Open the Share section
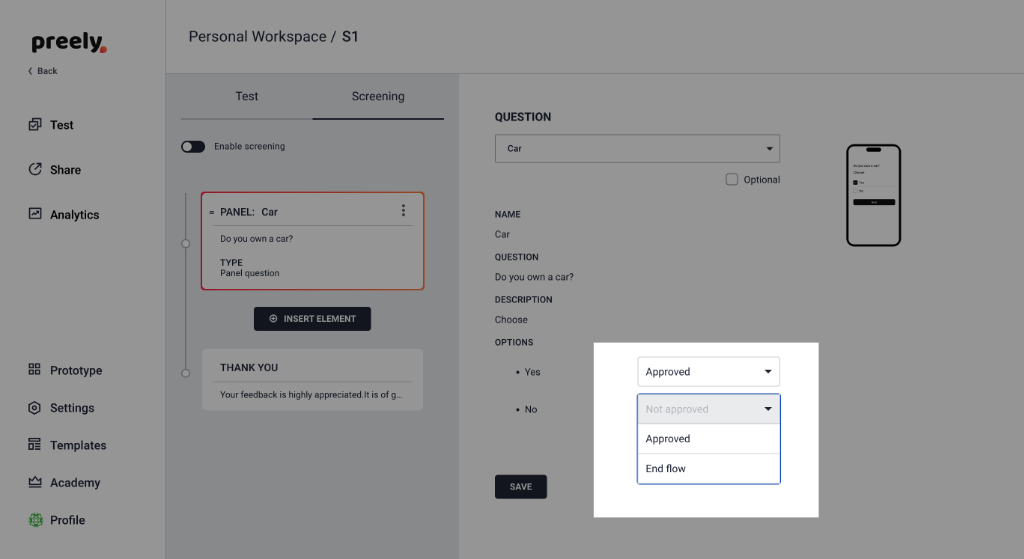The height and width of the screenshot is (559, 1024). point(55,170)
